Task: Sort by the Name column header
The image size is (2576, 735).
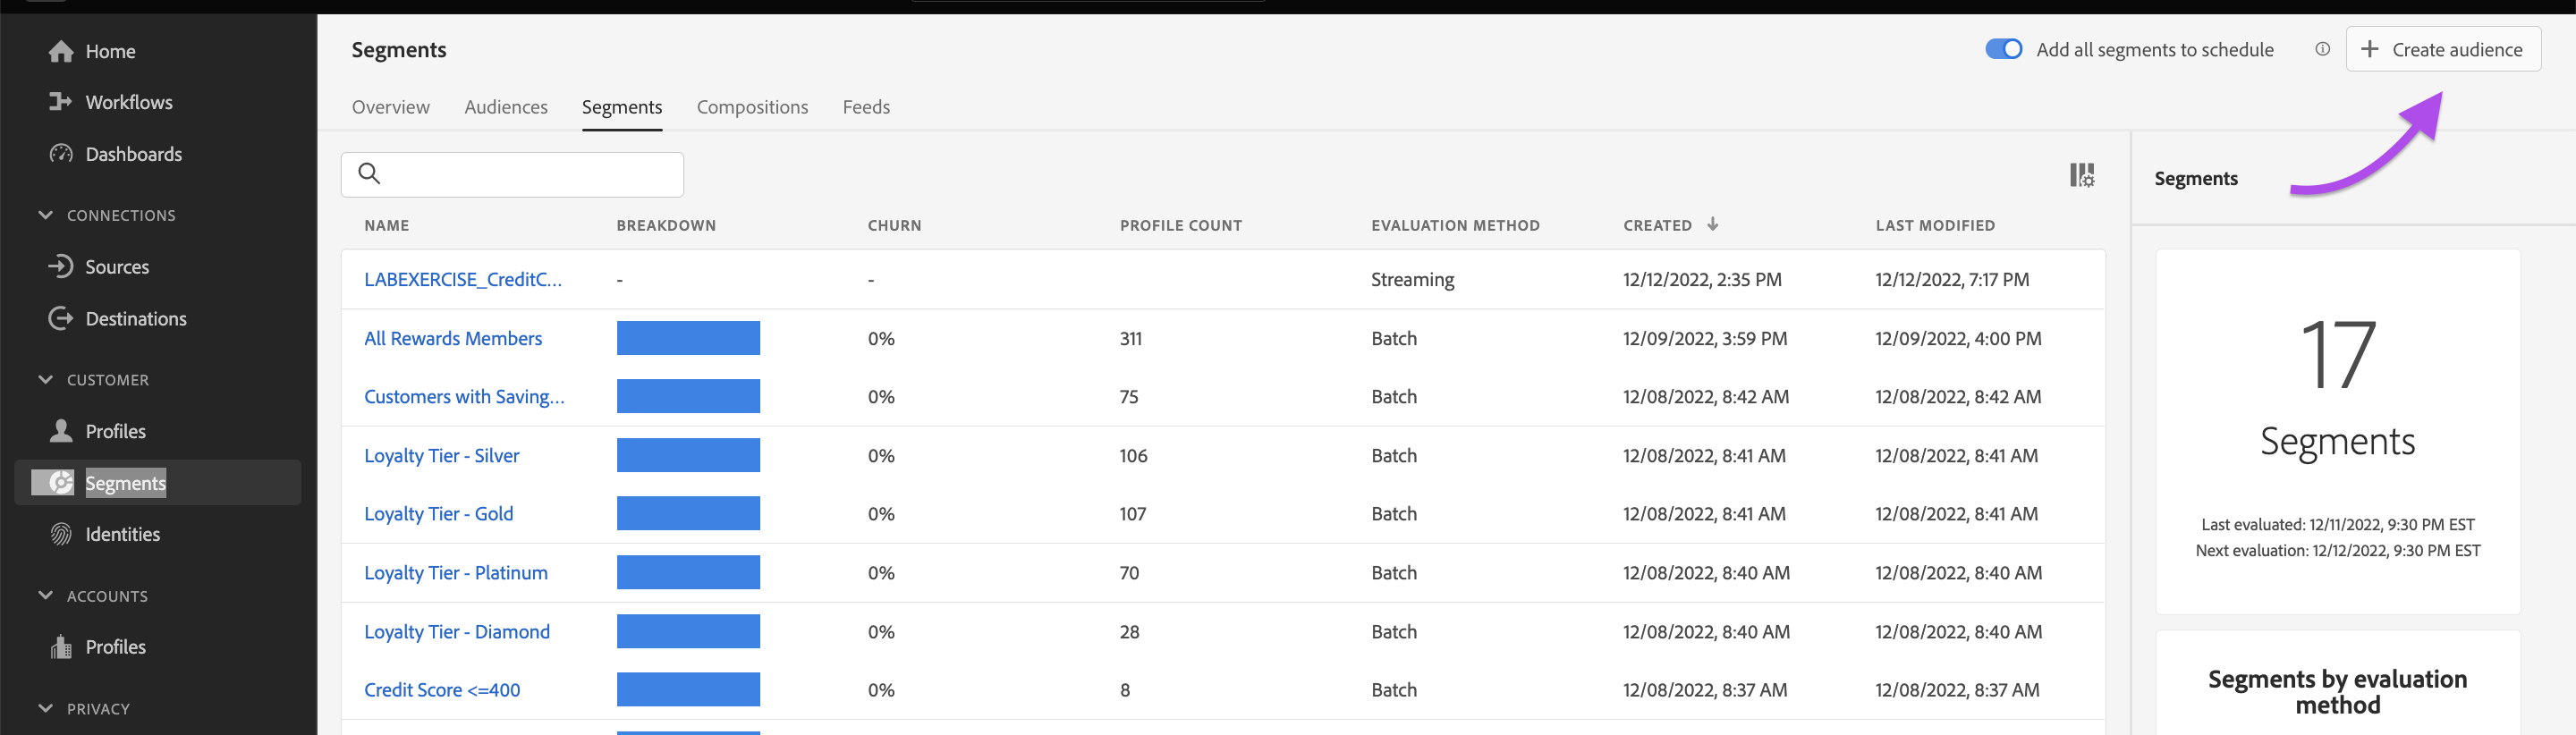Action: point(386,225)
